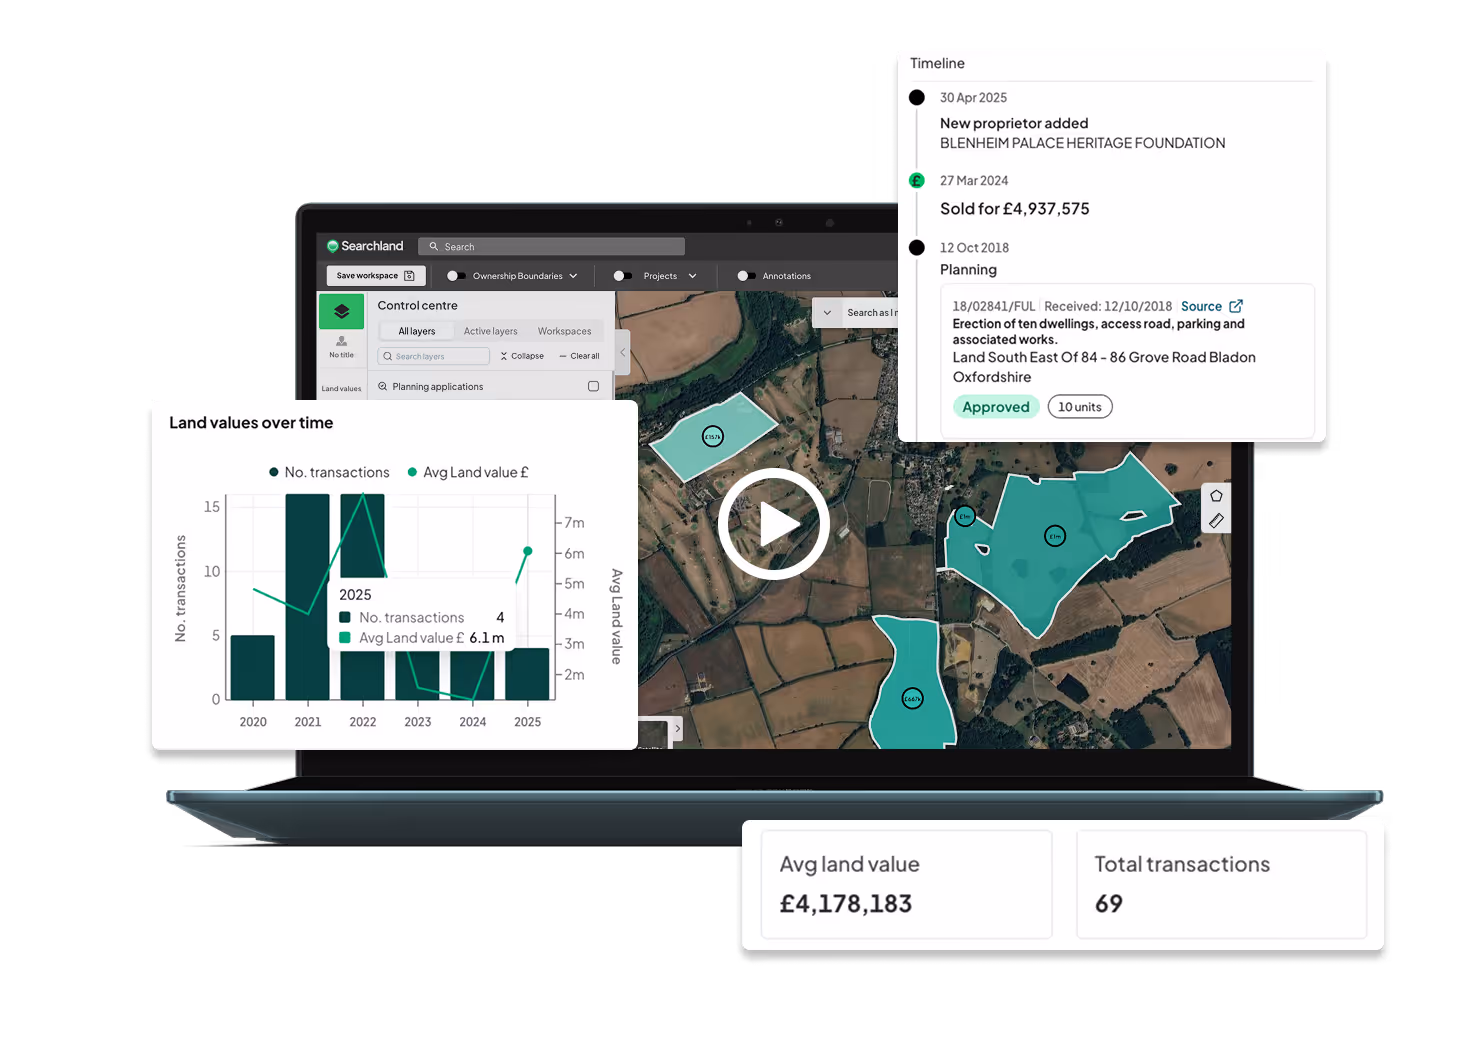Collapse the Control centre panel with the left chevron
Image resolution: width=1472 pixels, height=1050 pixels.
pos(622,351)
